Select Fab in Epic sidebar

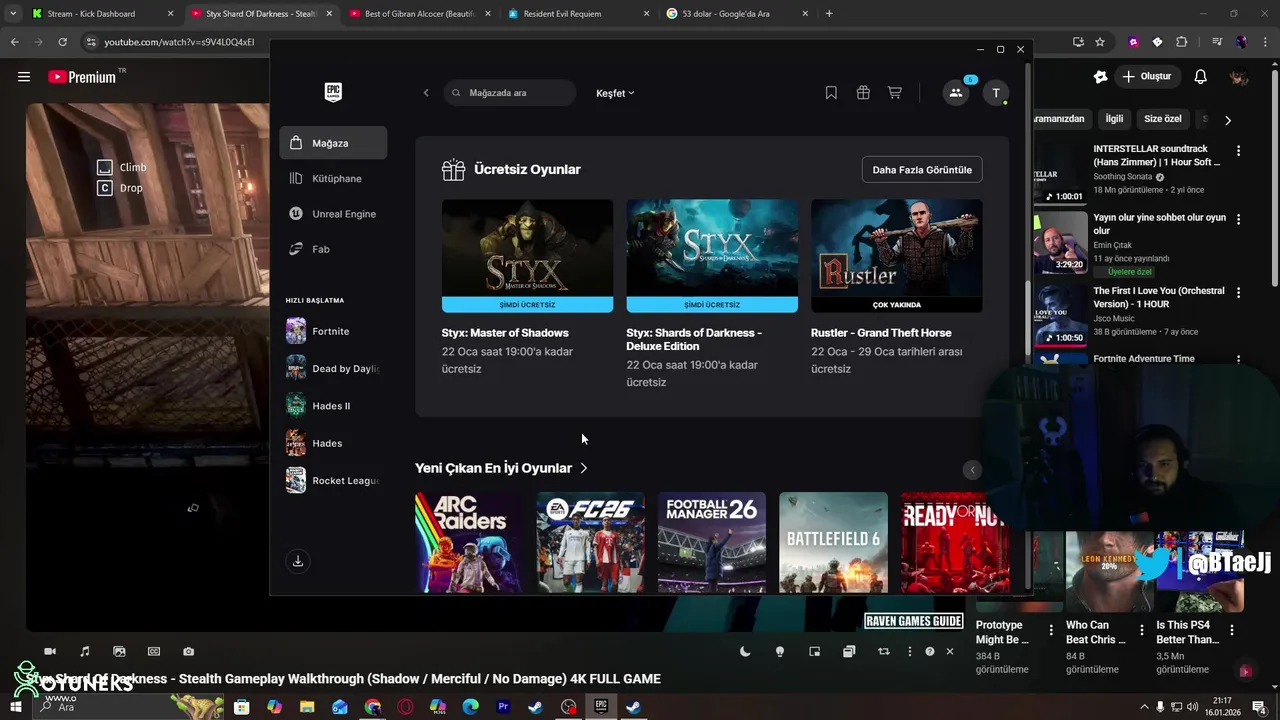pyautogui.click(x=333, y=249)
